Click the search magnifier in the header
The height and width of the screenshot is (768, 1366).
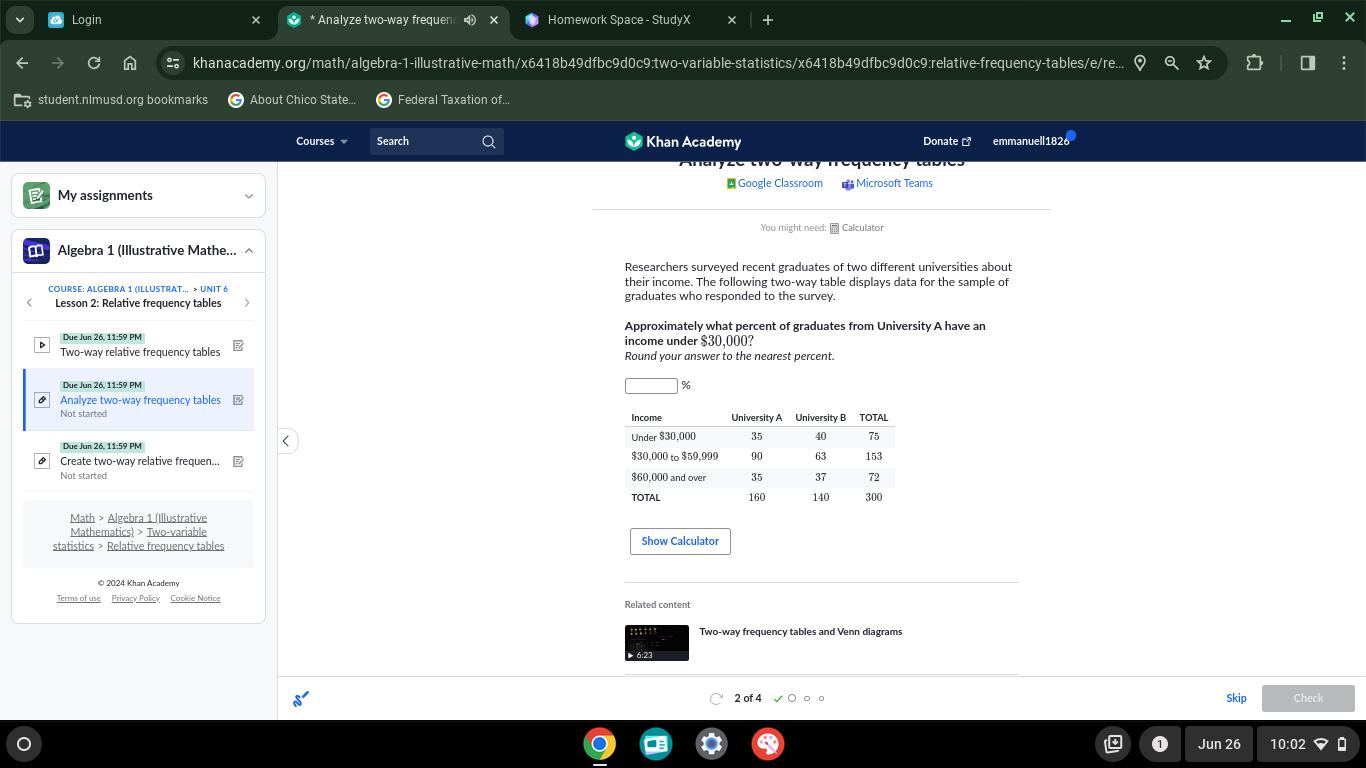[x=489, y=141]
